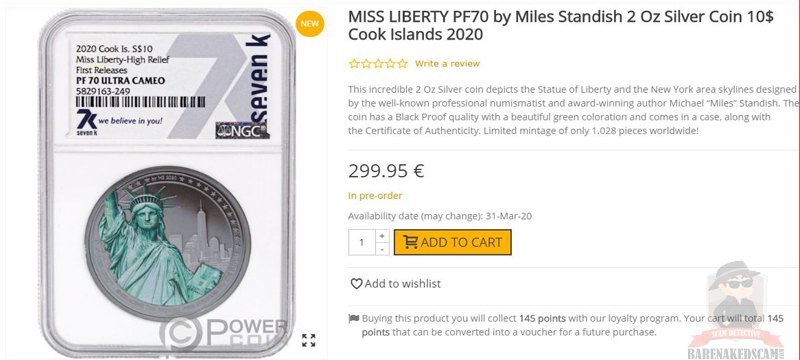Click the heart icon beside Add to wishlist
800x360 pixels.
coord(356,284)
